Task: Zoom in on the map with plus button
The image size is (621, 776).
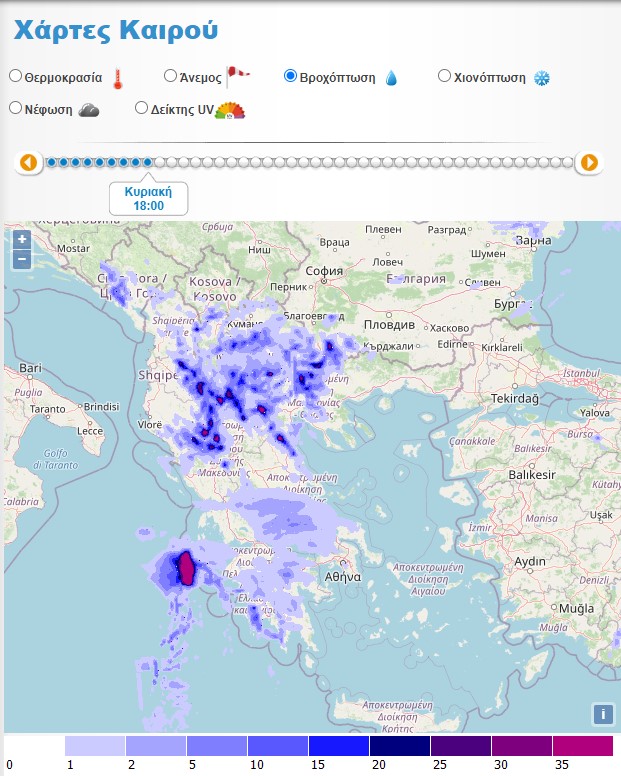Action: pyautogui.click(x=22, y=240)
